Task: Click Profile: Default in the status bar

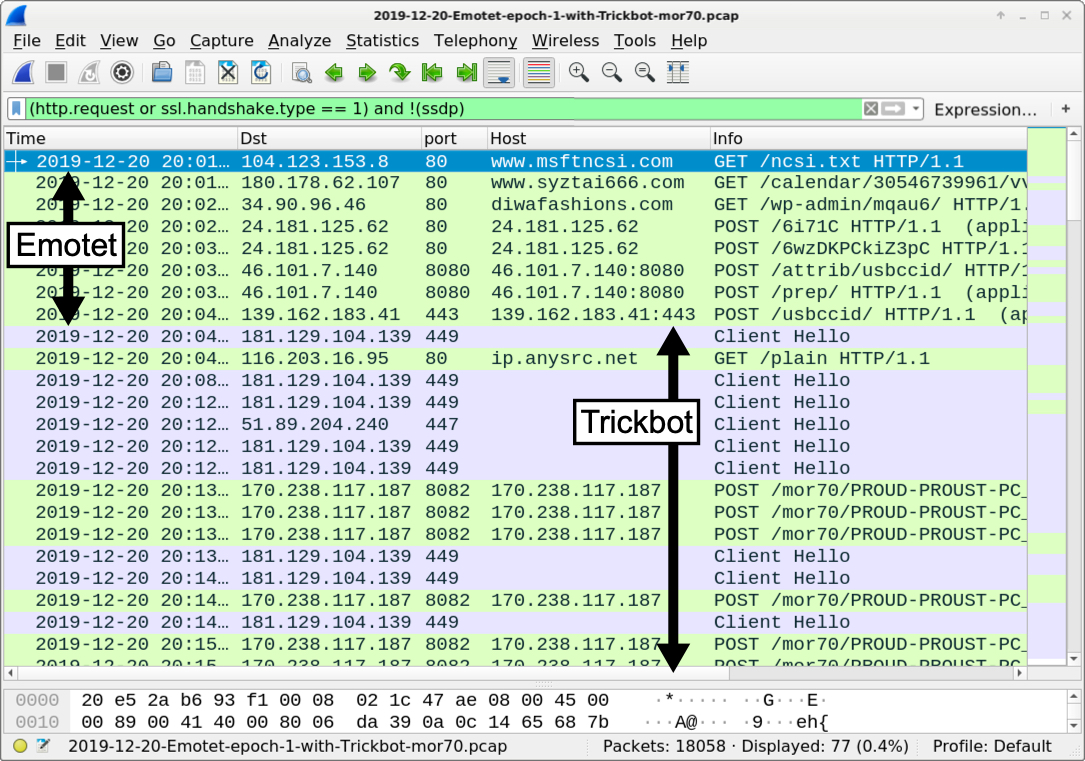Action: point(992,746)
